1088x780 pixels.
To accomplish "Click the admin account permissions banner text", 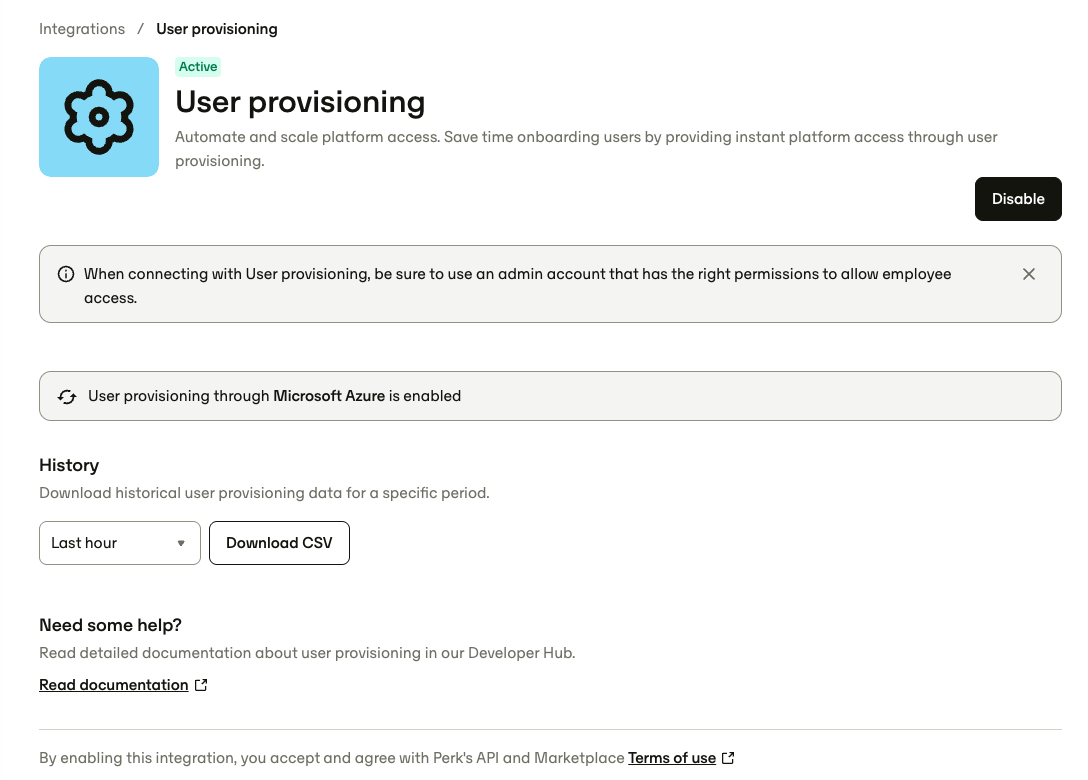I will (518, 286).
